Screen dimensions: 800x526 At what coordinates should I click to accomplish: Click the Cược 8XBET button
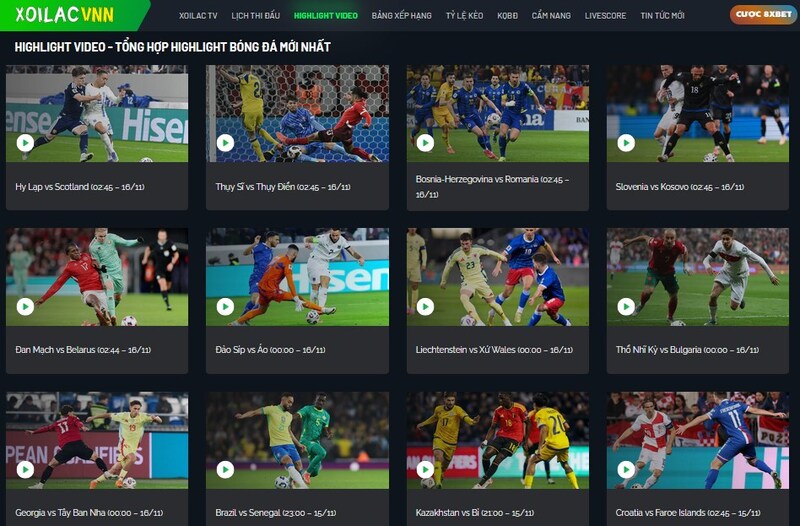pyautogui.click(x=763, y=15)
